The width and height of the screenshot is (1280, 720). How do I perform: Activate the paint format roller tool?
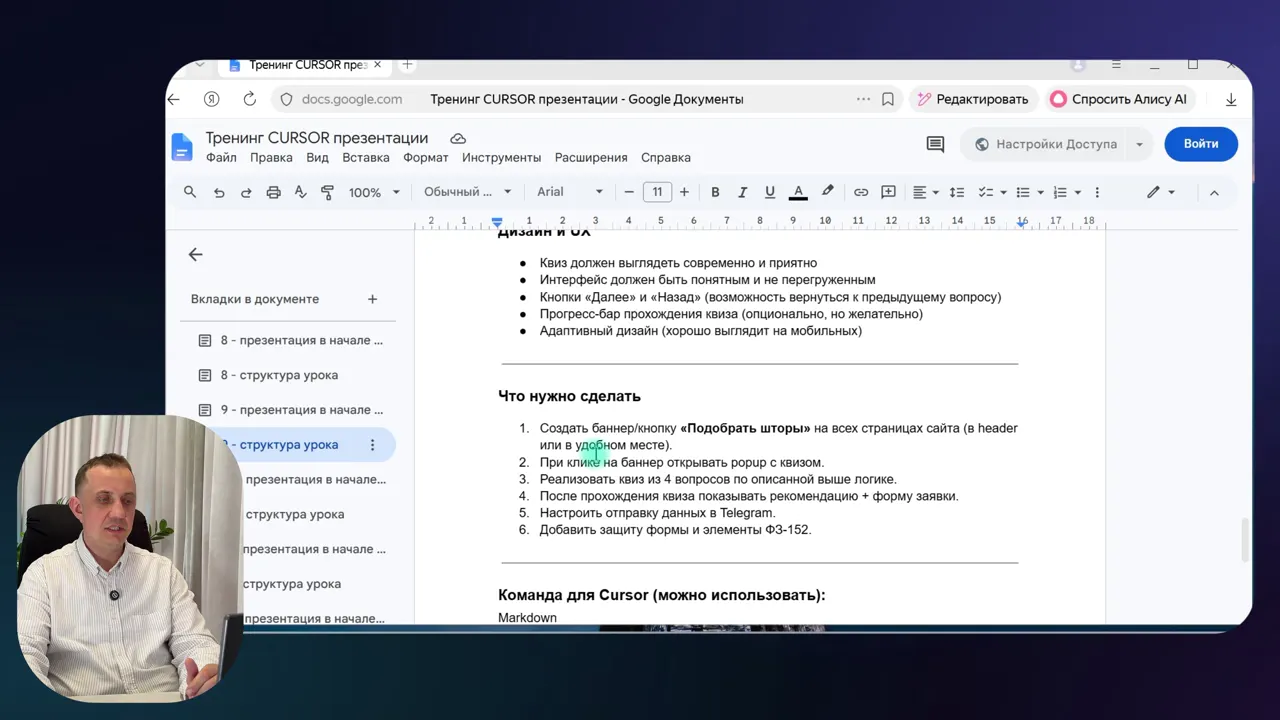click(327, 192)
